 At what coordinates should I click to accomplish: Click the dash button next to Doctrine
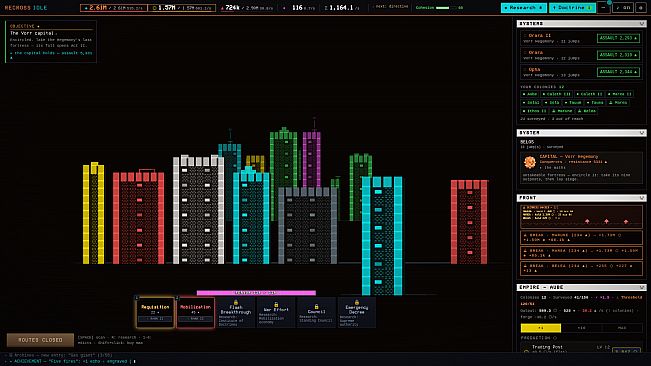point(604,7)
